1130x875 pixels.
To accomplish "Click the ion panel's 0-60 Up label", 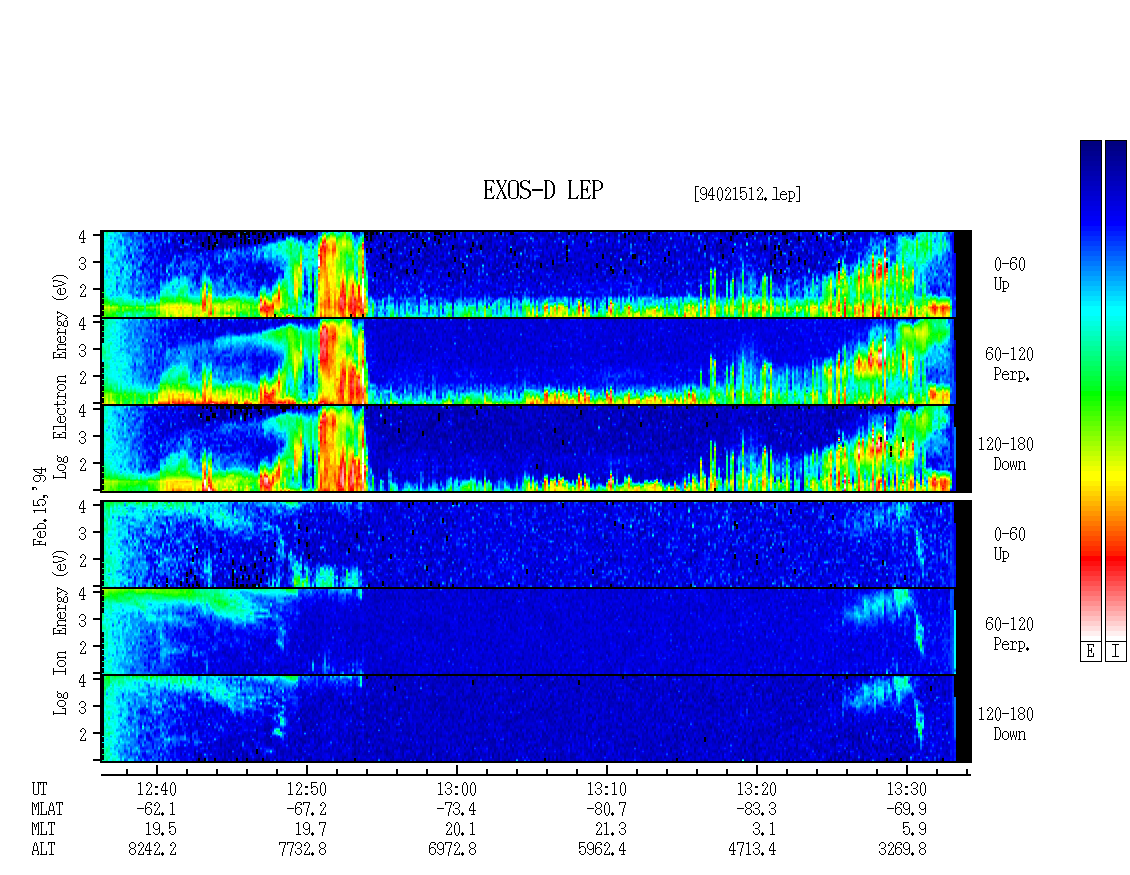I will click(1009, 544).
